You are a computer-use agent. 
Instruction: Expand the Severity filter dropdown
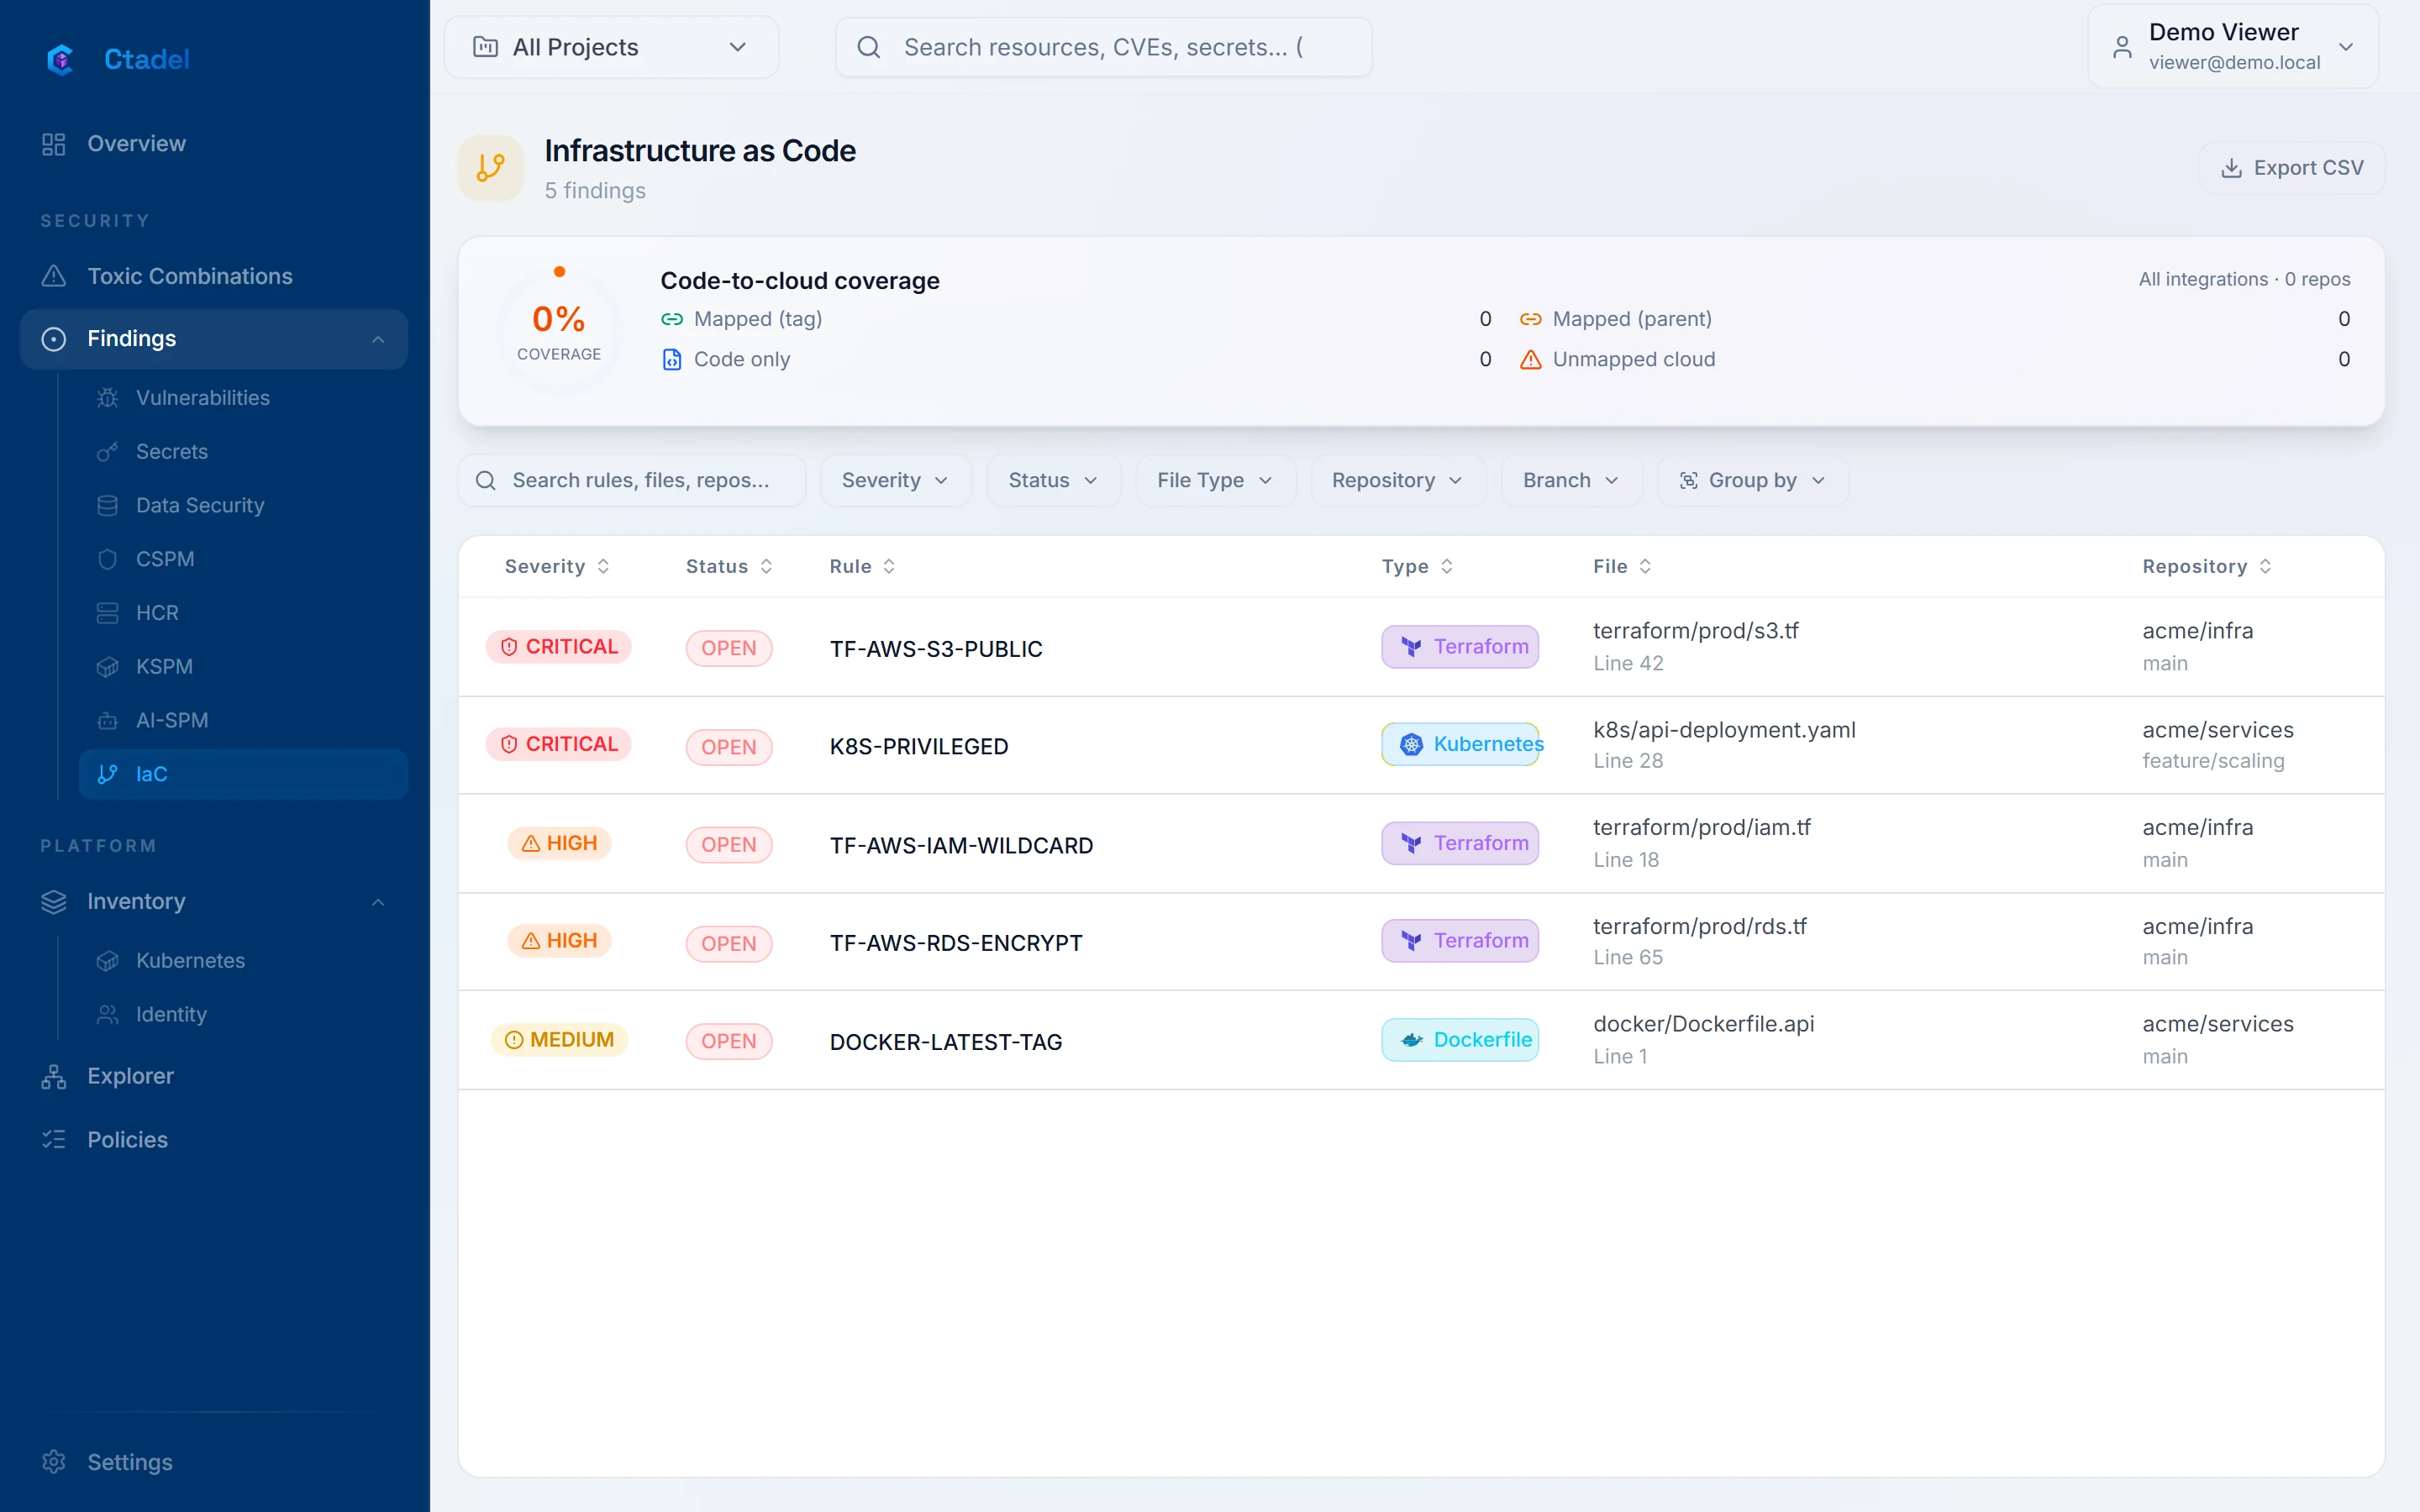pos(895,481)
